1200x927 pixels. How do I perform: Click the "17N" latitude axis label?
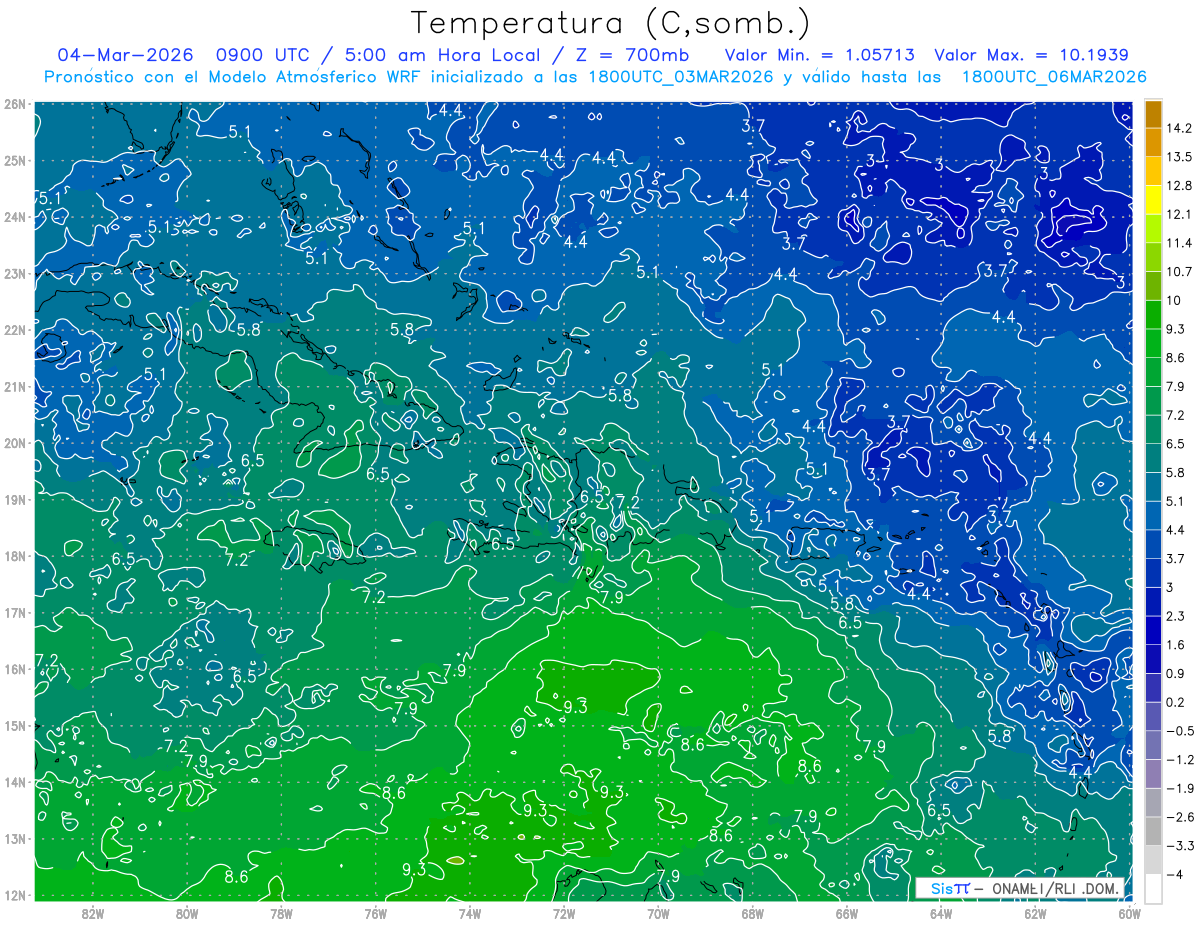pos(15,612)
